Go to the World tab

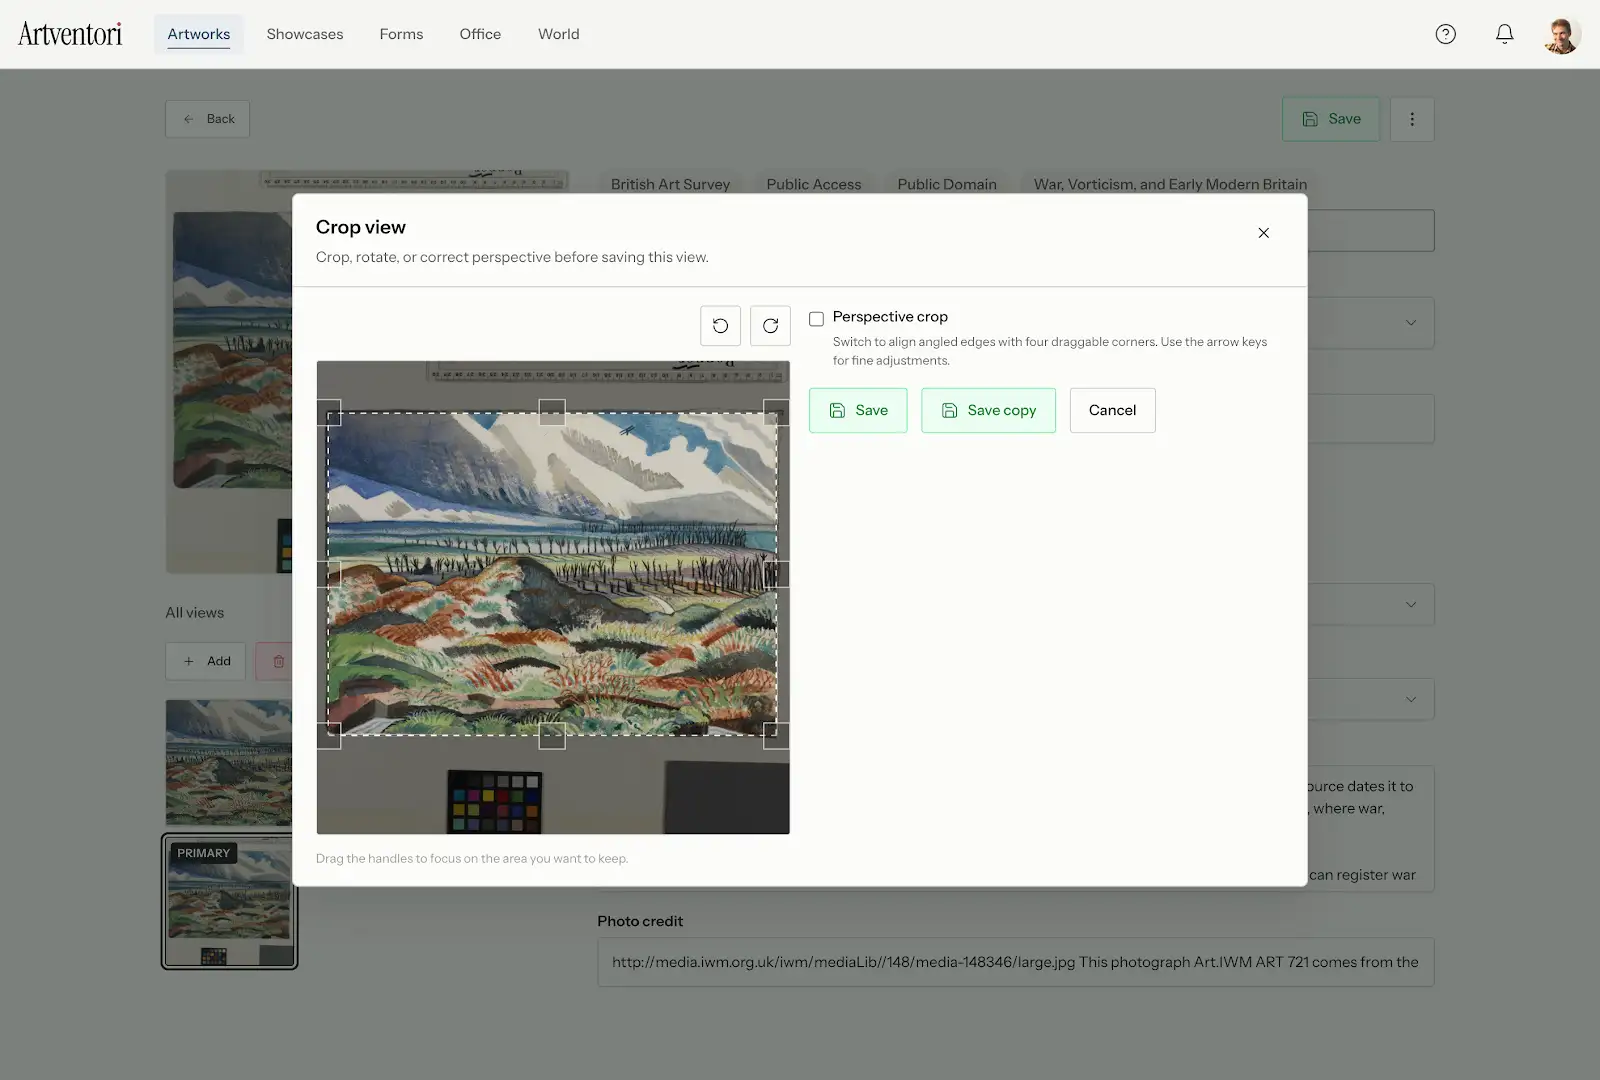point(559,34)
